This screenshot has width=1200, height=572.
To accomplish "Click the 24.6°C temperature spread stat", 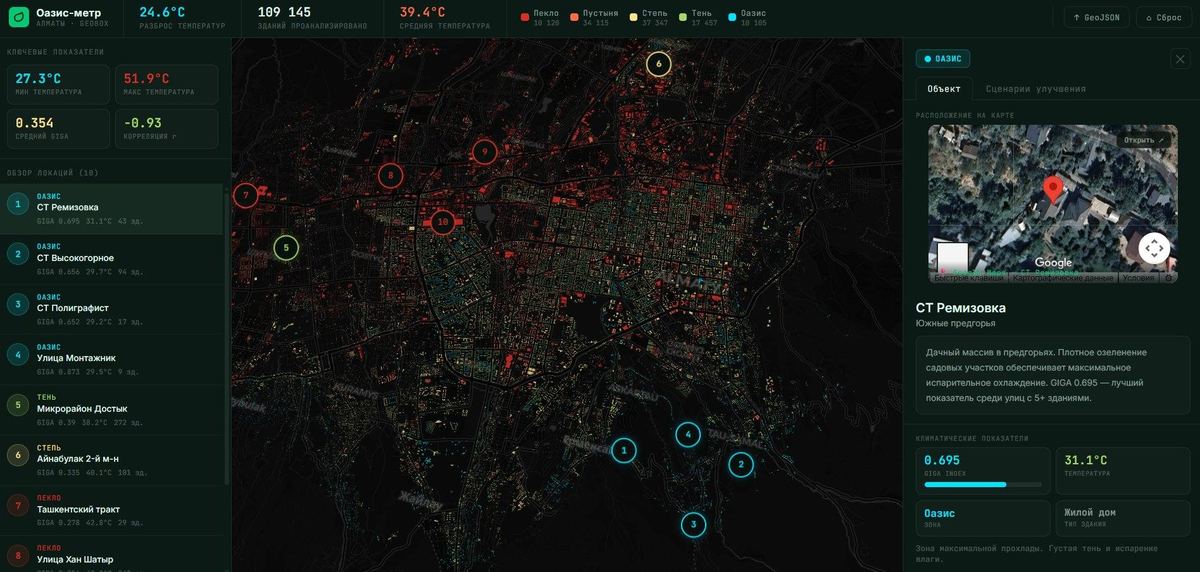I will pos(182,17).
